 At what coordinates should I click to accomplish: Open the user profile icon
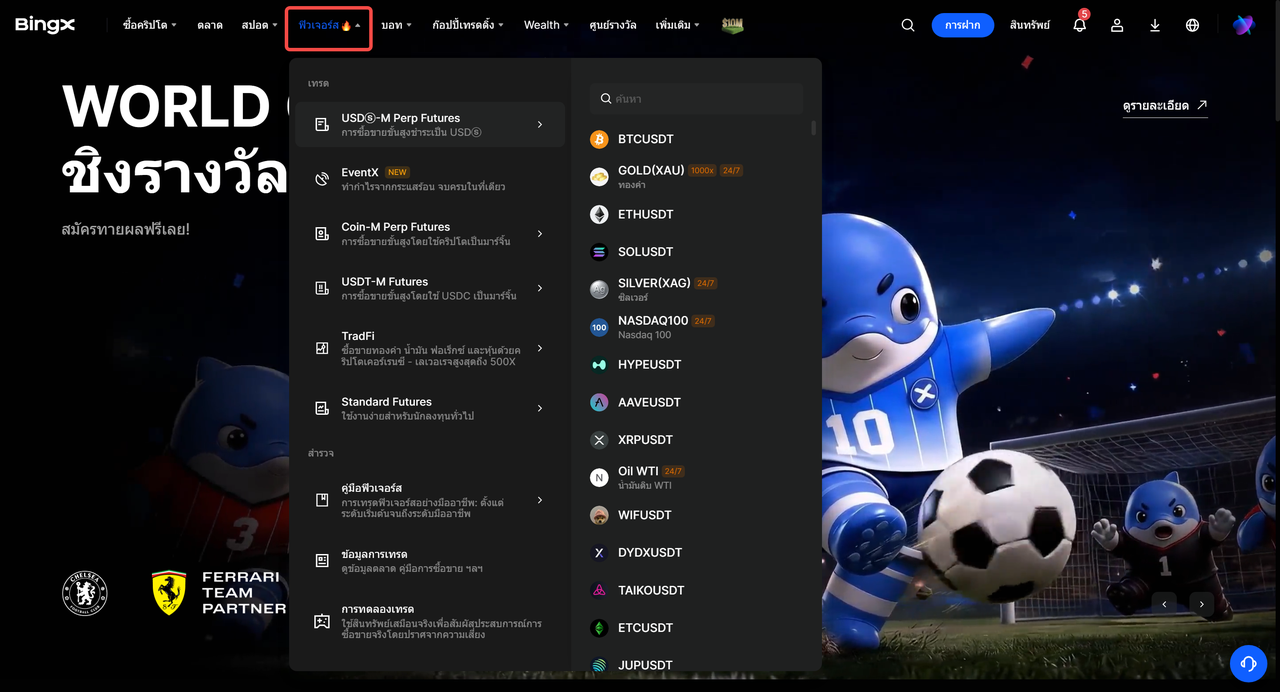1117,25
